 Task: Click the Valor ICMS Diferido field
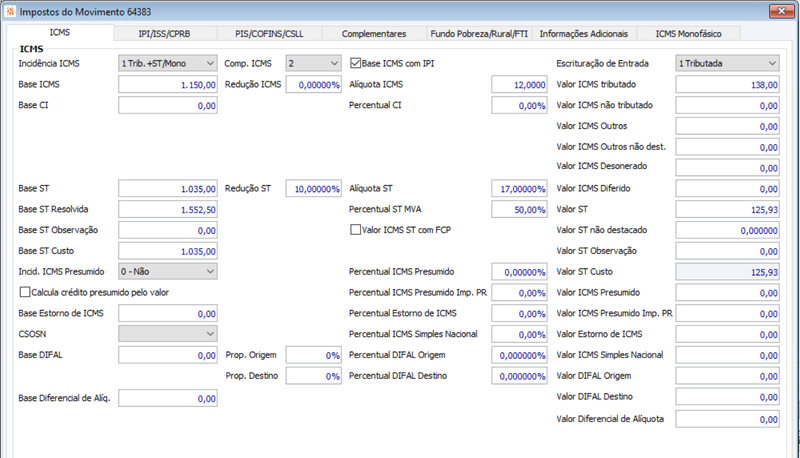[728, 189]
